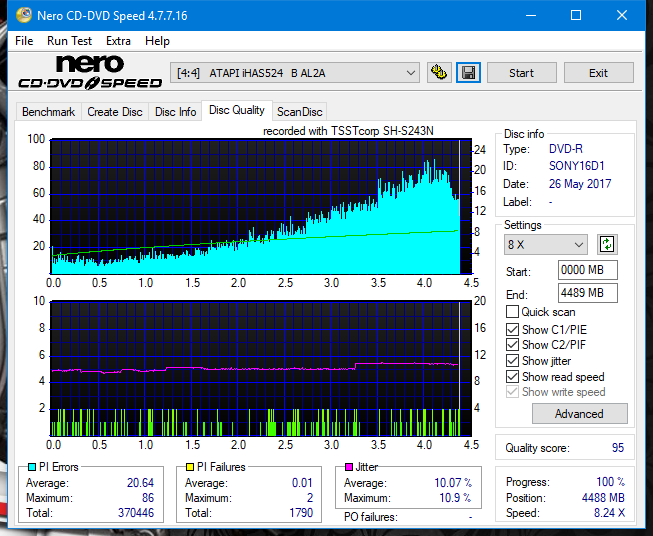
Task: Select the Disc Quality tab
Action: point(237,110)
